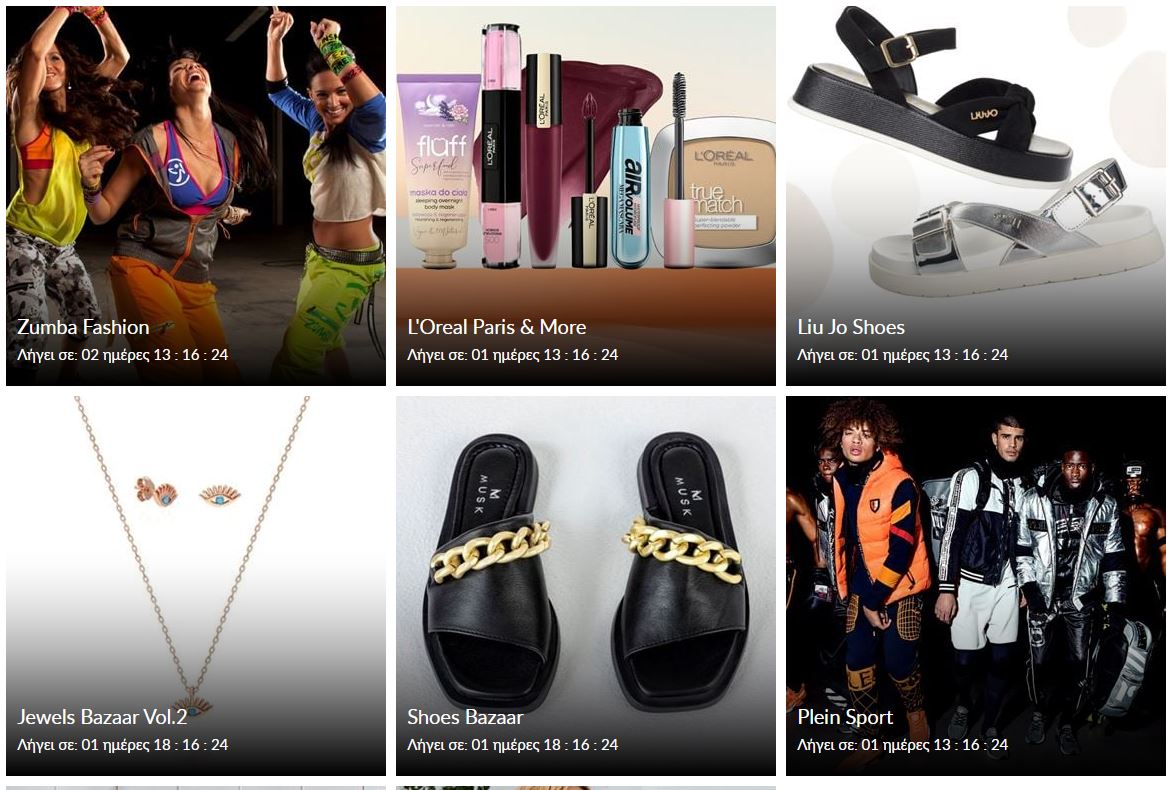Open the Jewels Bazaar Vol.2 tile
This screenshot has height=790, width=1176.
click(196, 586)
